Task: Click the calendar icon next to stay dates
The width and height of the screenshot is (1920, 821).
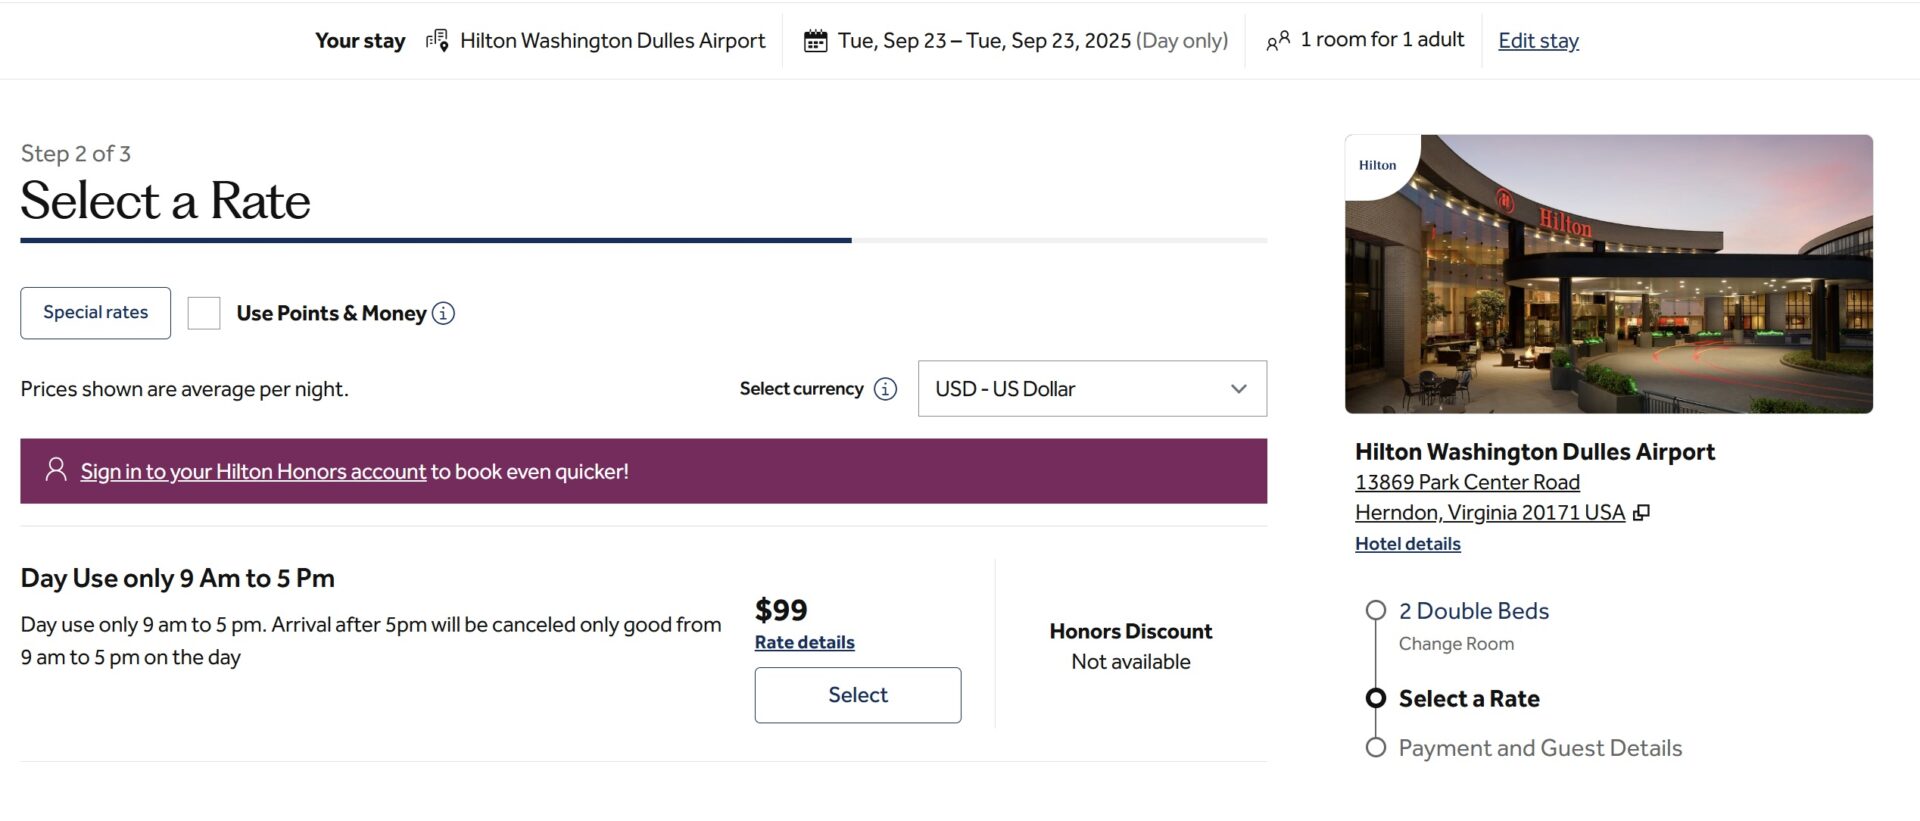Action: tap(816, 40)
